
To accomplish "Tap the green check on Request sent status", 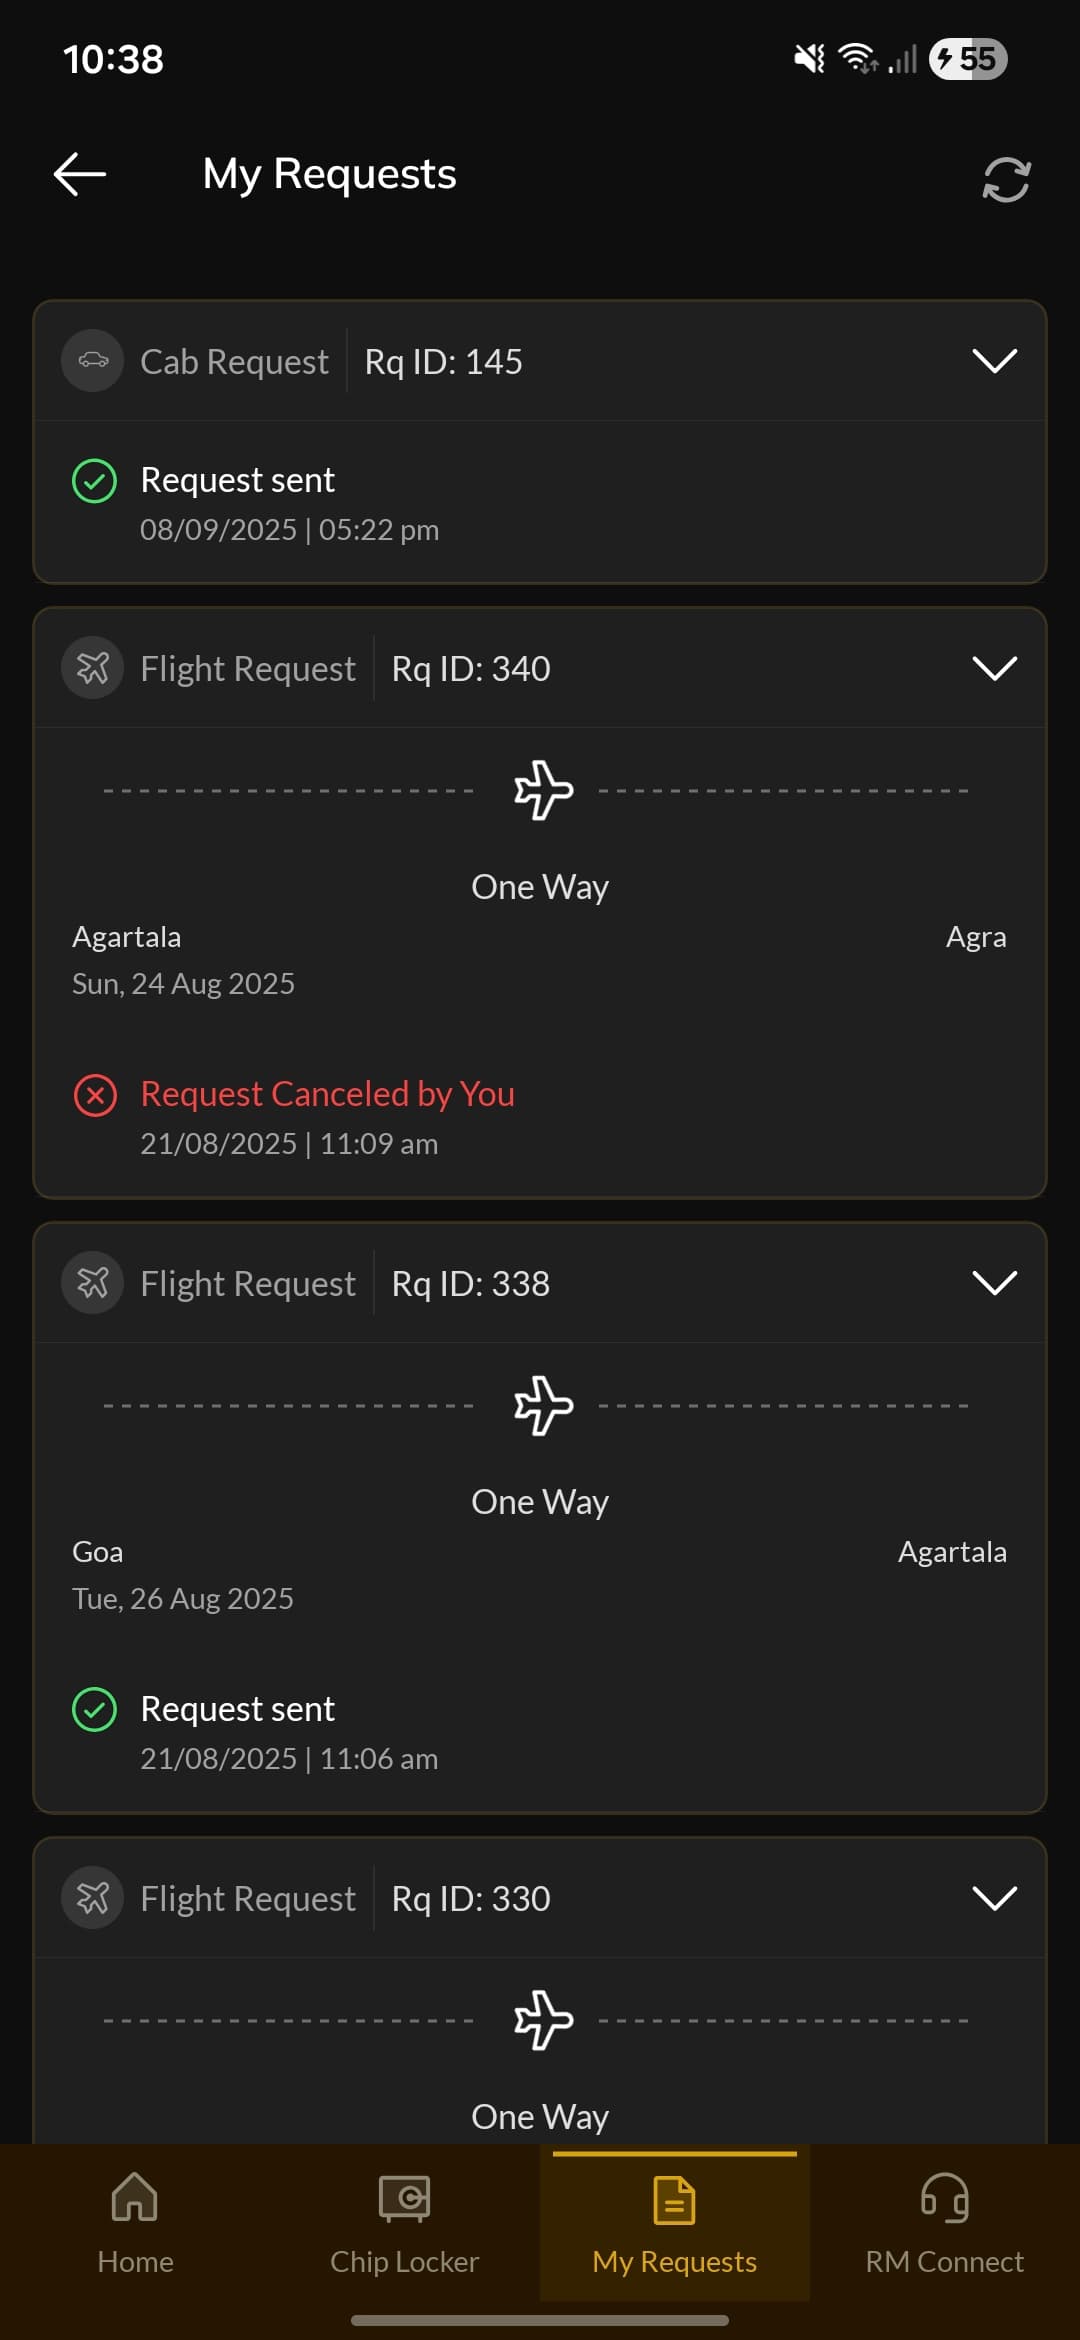I will tap(96, 480).
